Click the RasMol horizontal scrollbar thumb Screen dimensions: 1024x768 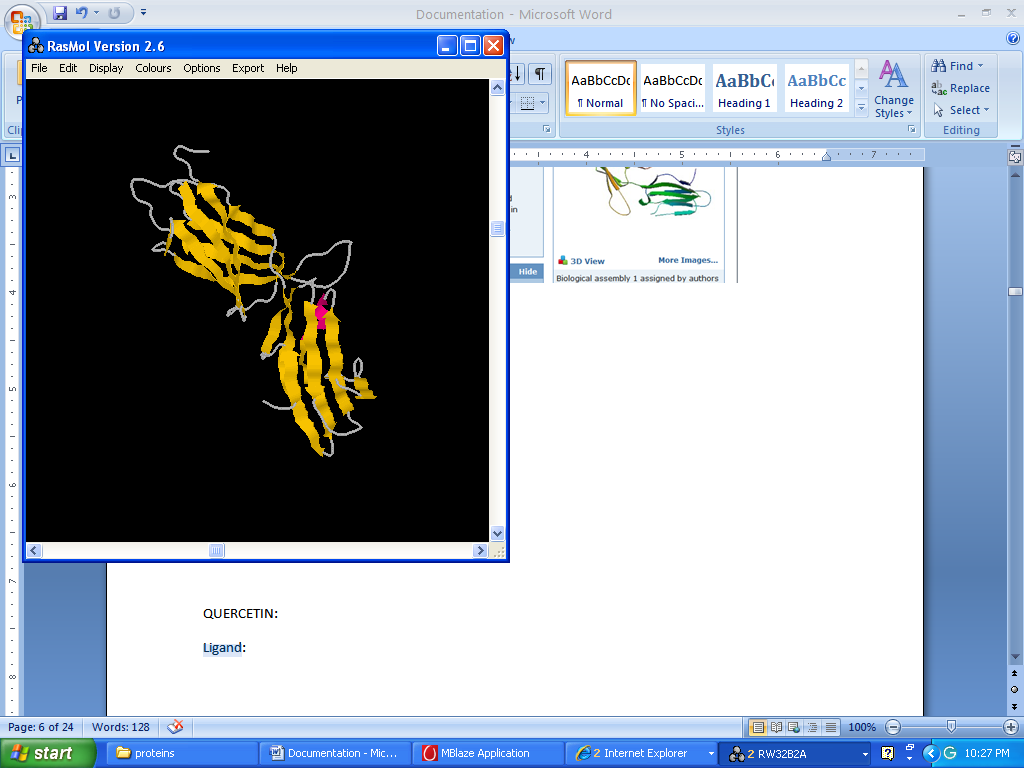[x=217, y=551]
